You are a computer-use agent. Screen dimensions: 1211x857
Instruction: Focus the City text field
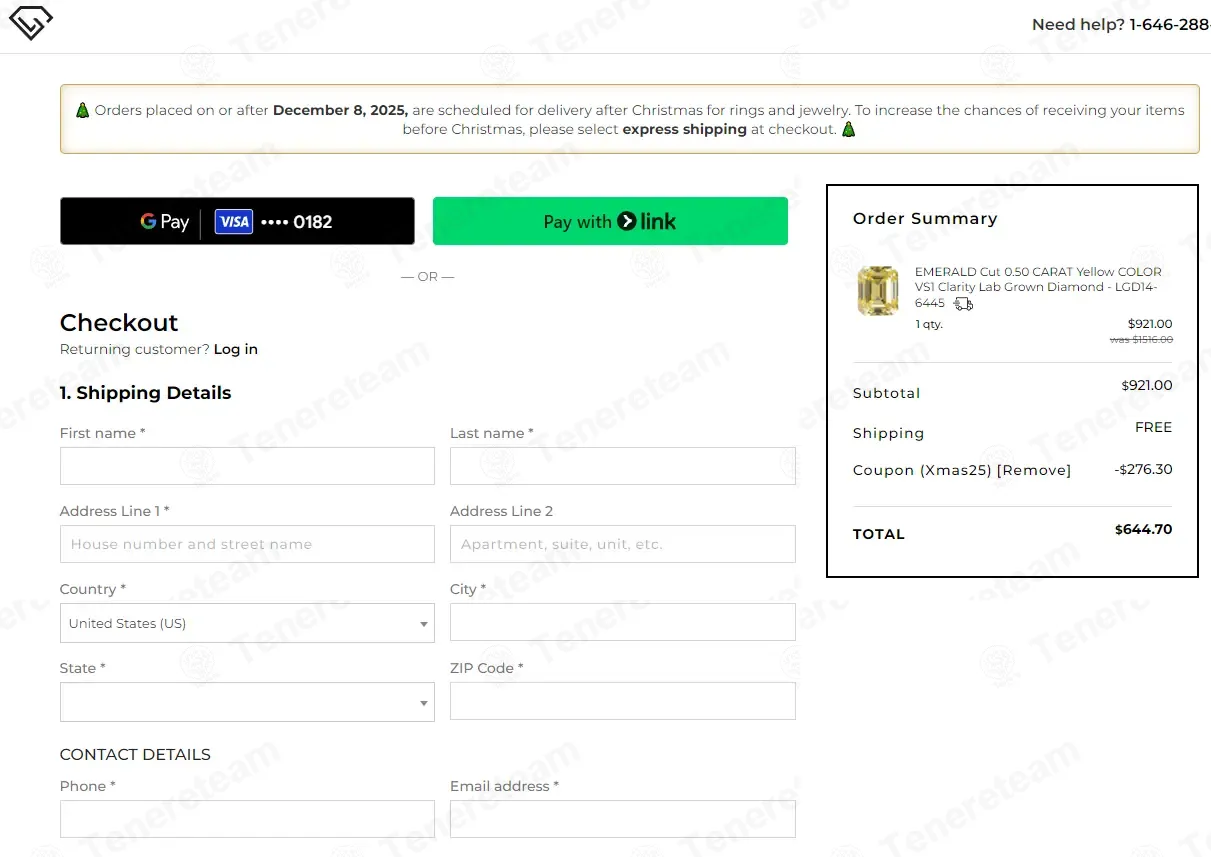[622, 622]
